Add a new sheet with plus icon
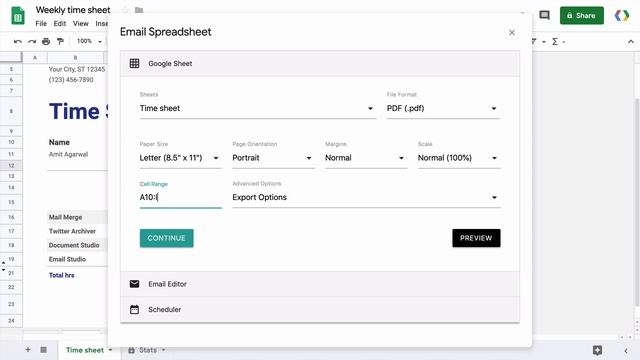This screenshot has height=360, width=640. [28, 350]
